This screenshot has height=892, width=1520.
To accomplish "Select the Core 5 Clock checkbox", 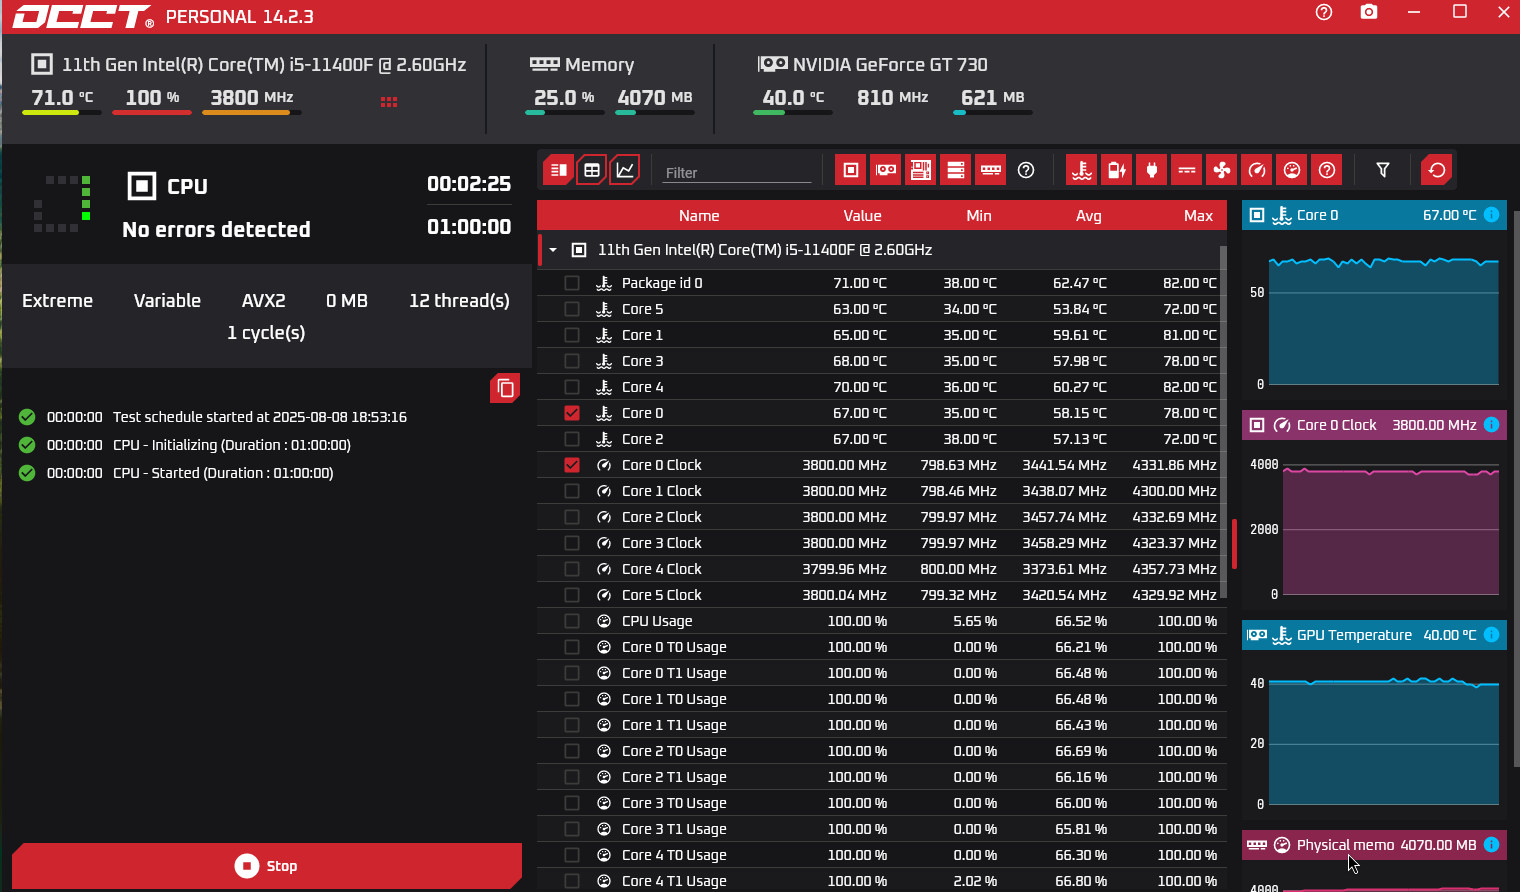I will 572,595.
